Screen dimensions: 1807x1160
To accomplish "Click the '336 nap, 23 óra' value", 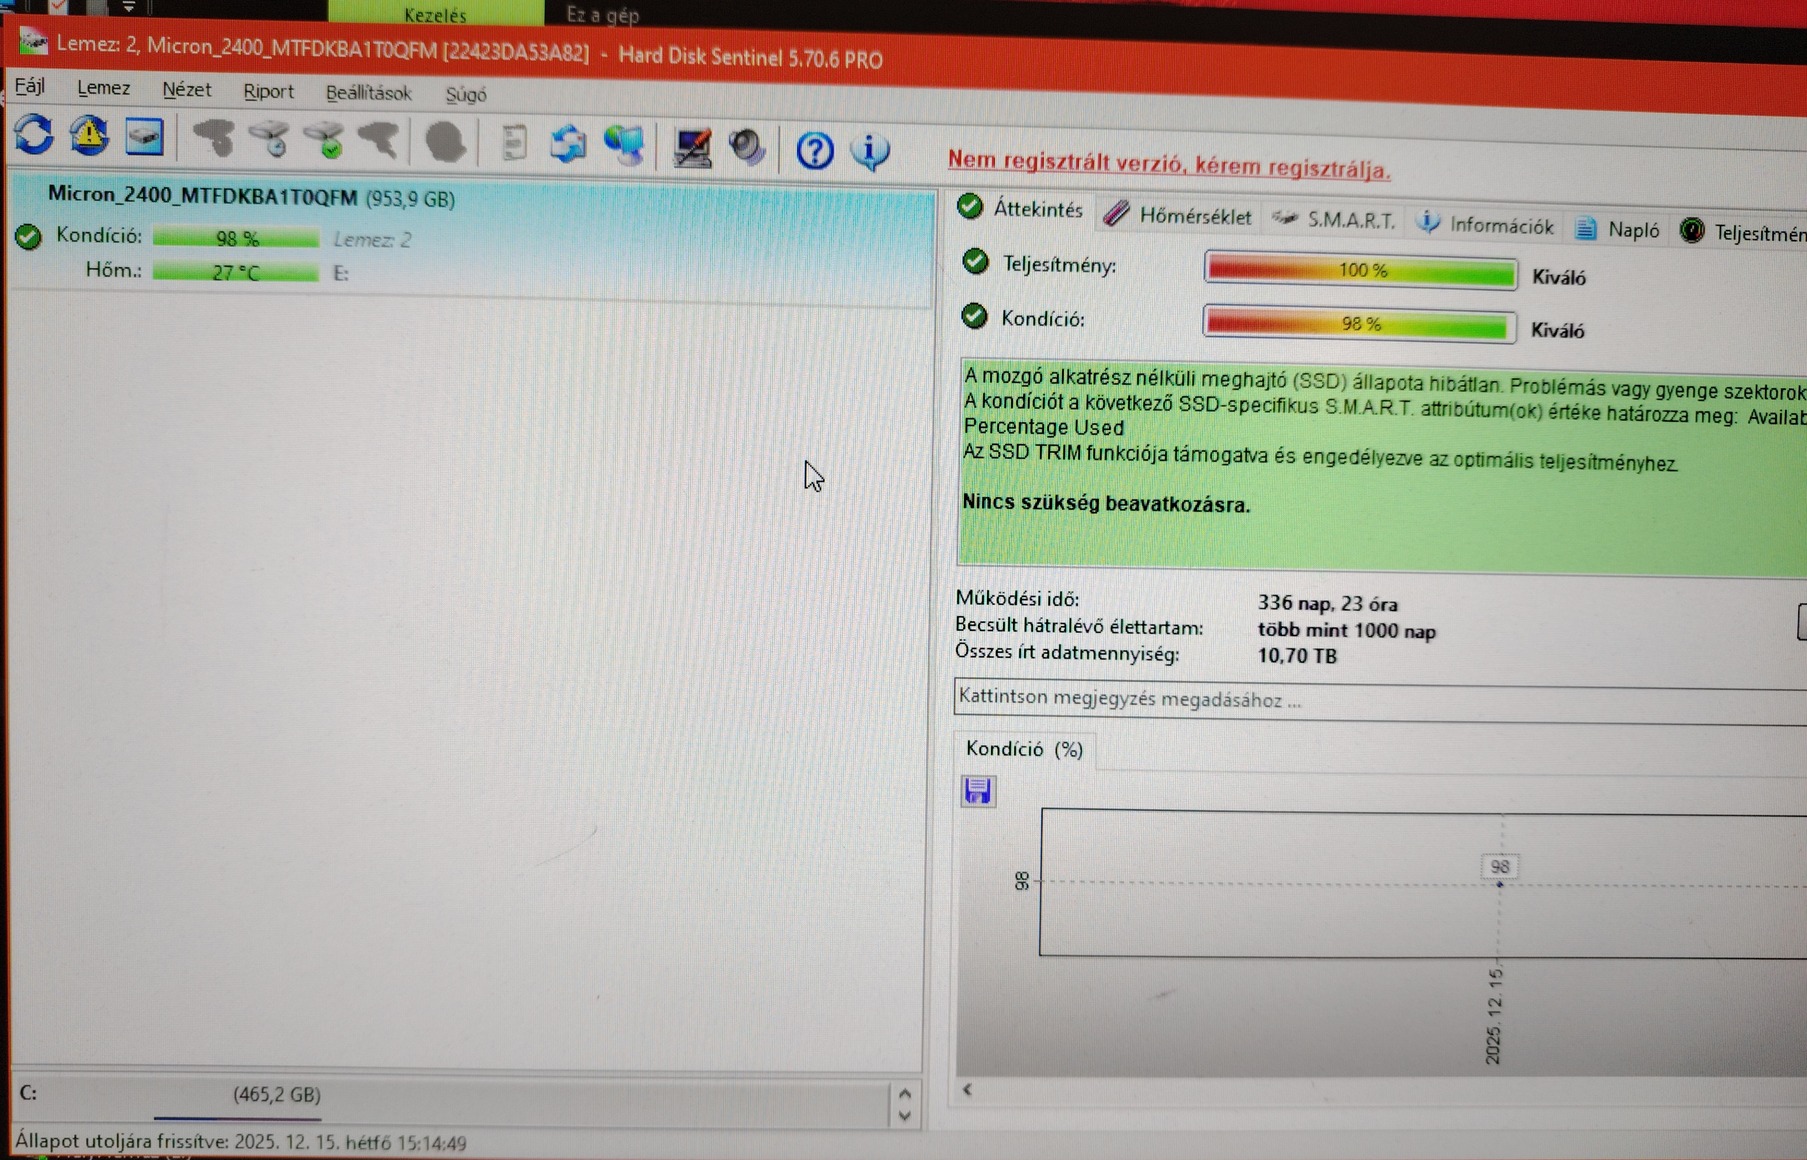I will click(1328, 603).
